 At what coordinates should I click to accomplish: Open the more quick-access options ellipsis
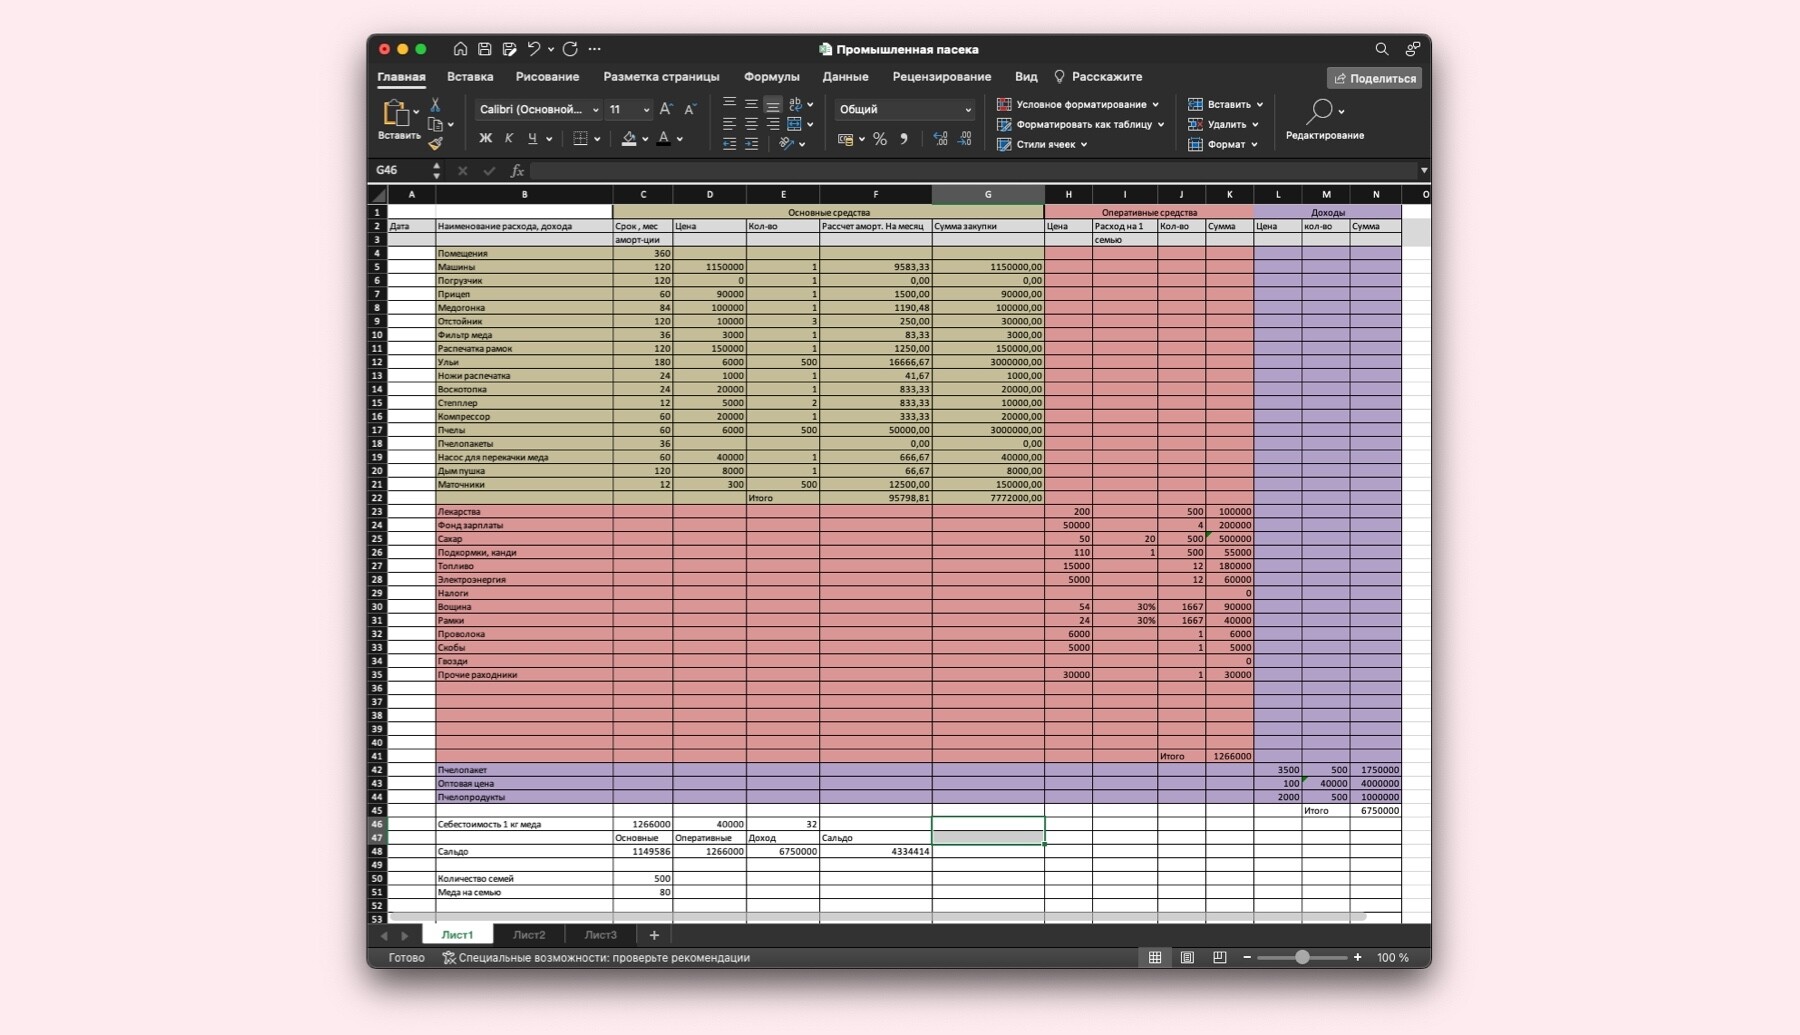pos(595,49)
